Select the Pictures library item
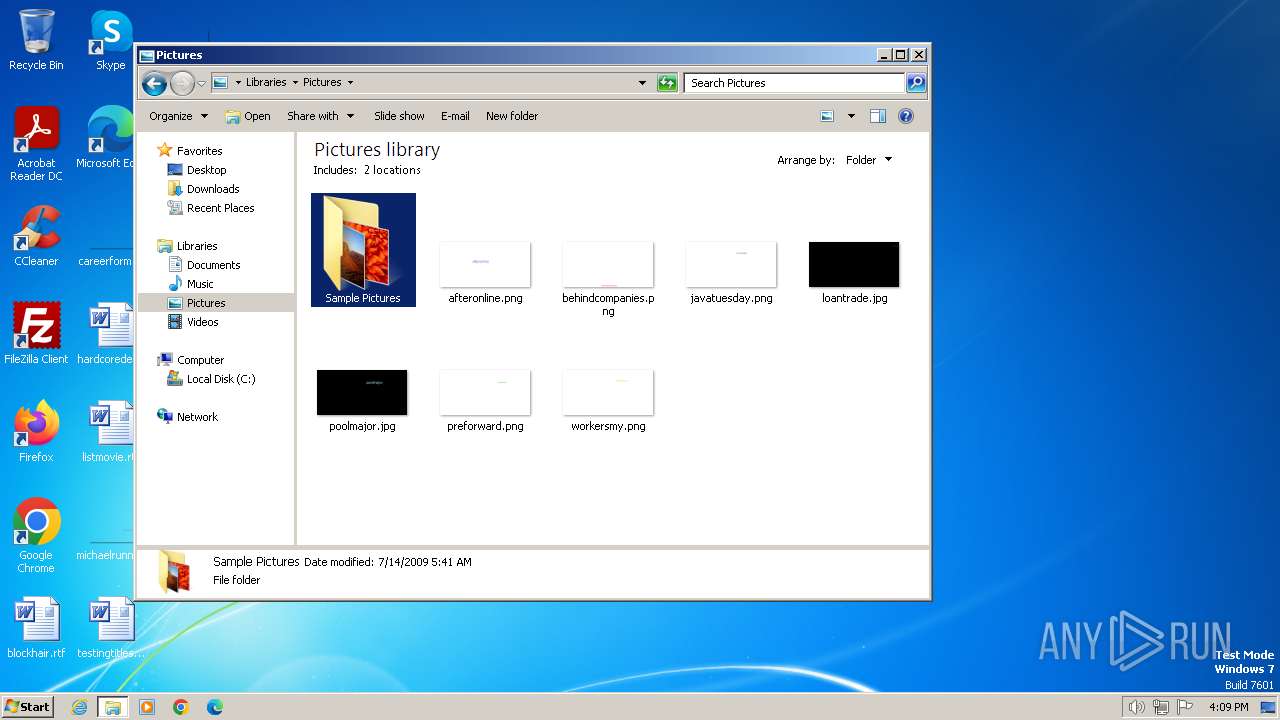This screenshot has width=1280, height=720. tap(206, 303)
